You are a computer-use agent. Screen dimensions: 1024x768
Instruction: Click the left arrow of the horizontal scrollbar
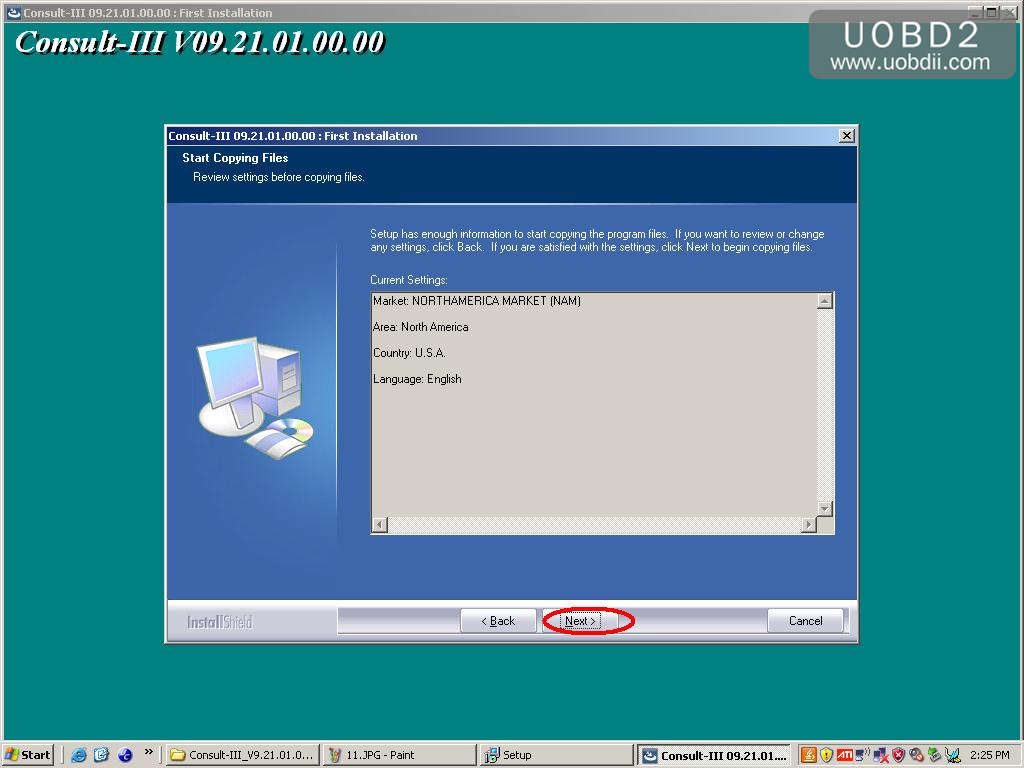(377, 524)
